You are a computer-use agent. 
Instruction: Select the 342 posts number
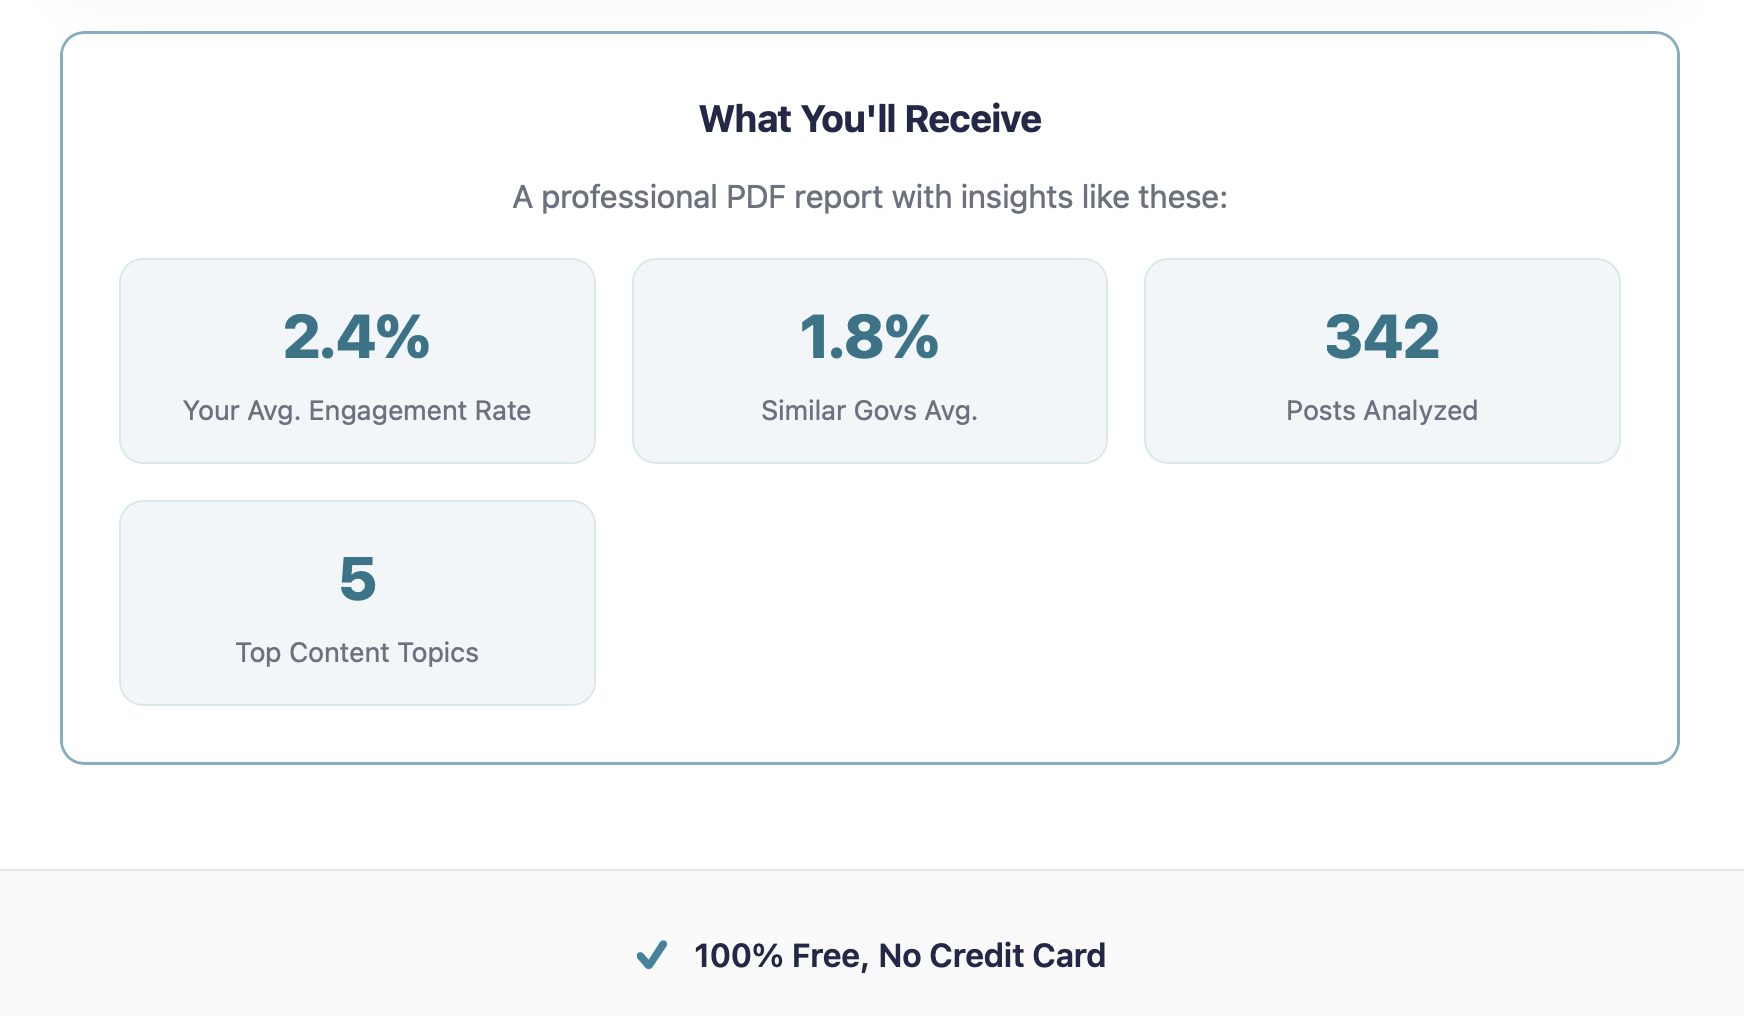pyautogui.click(x=1382, y=337)
